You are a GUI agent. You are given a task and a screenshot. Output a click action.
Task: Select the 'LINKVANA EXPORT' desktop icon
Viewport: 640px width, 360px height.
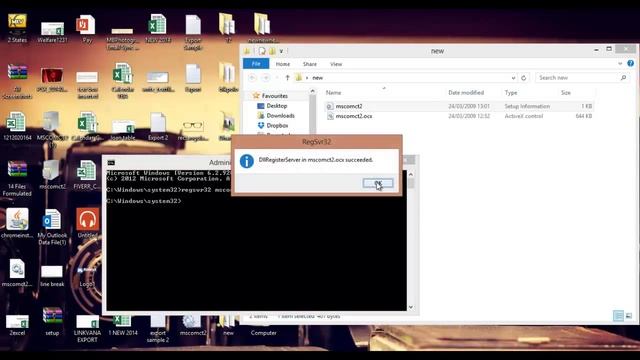[x=87, y=329]
